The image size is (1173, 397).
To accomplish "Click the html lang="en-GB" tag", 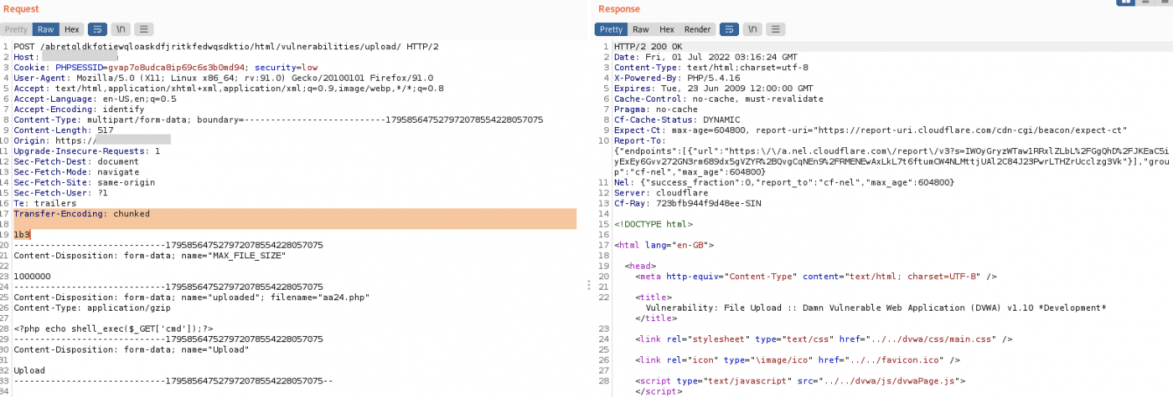I will click(664, 245).
